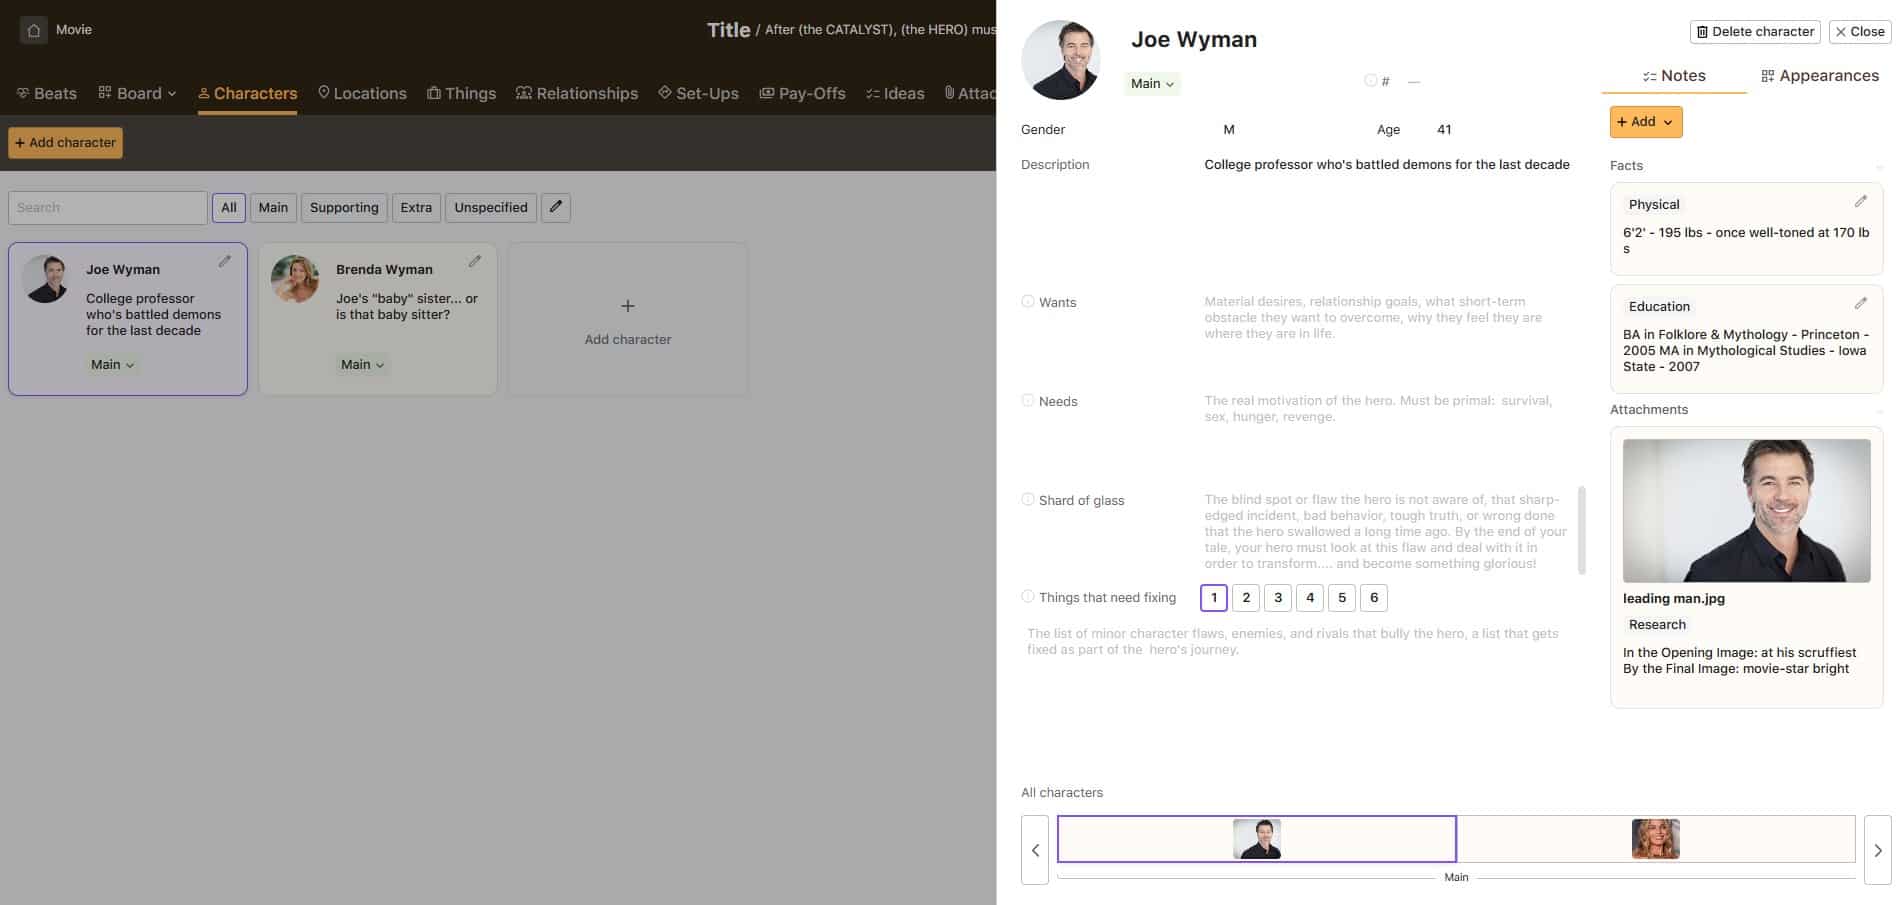Viewport: 1899px width, 905px height.
Task: Click the home icon next to Movie
Action: tap(33, 30)
